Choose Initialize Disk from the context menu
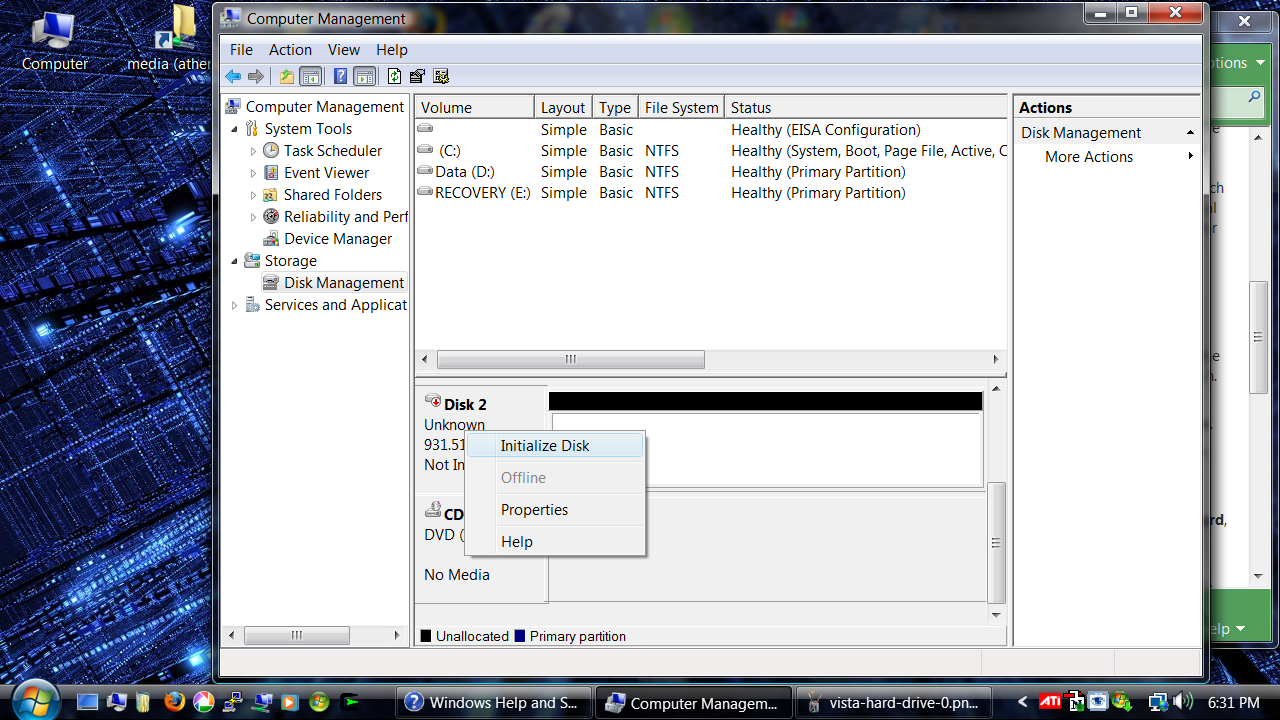Image resolution: width=1280 pixels, height=720 pixels. pos(545,445)
